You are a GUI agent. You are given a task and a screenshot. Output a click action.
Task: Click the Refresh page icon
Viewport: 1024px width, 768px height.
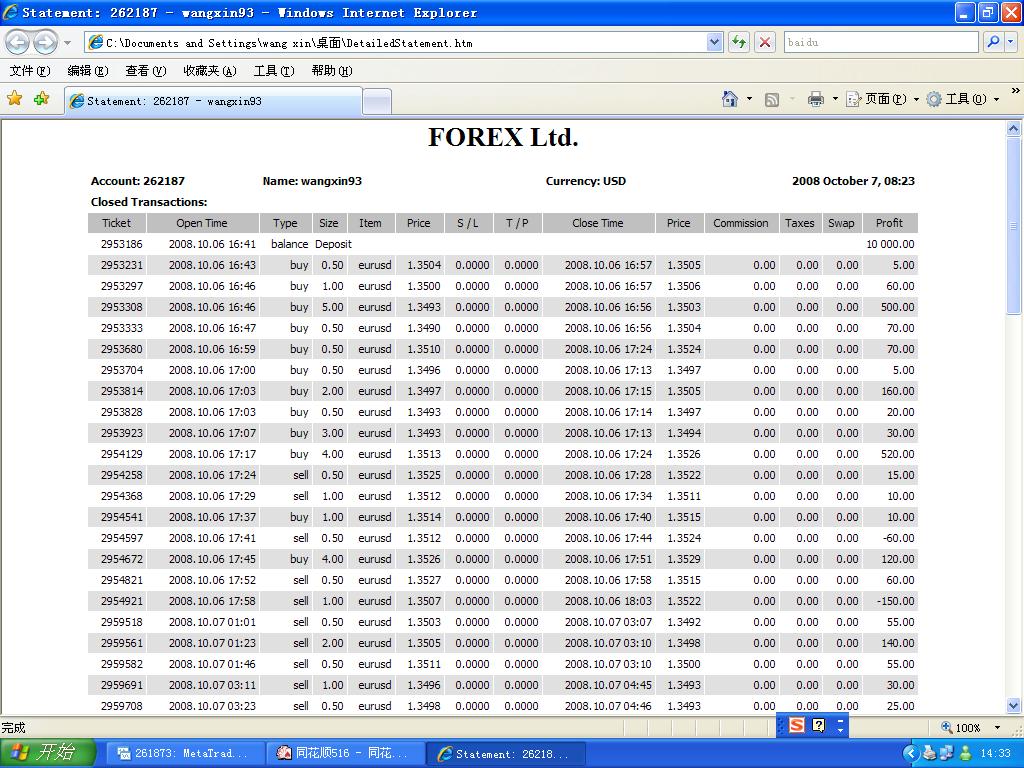[x=739, y=42]
